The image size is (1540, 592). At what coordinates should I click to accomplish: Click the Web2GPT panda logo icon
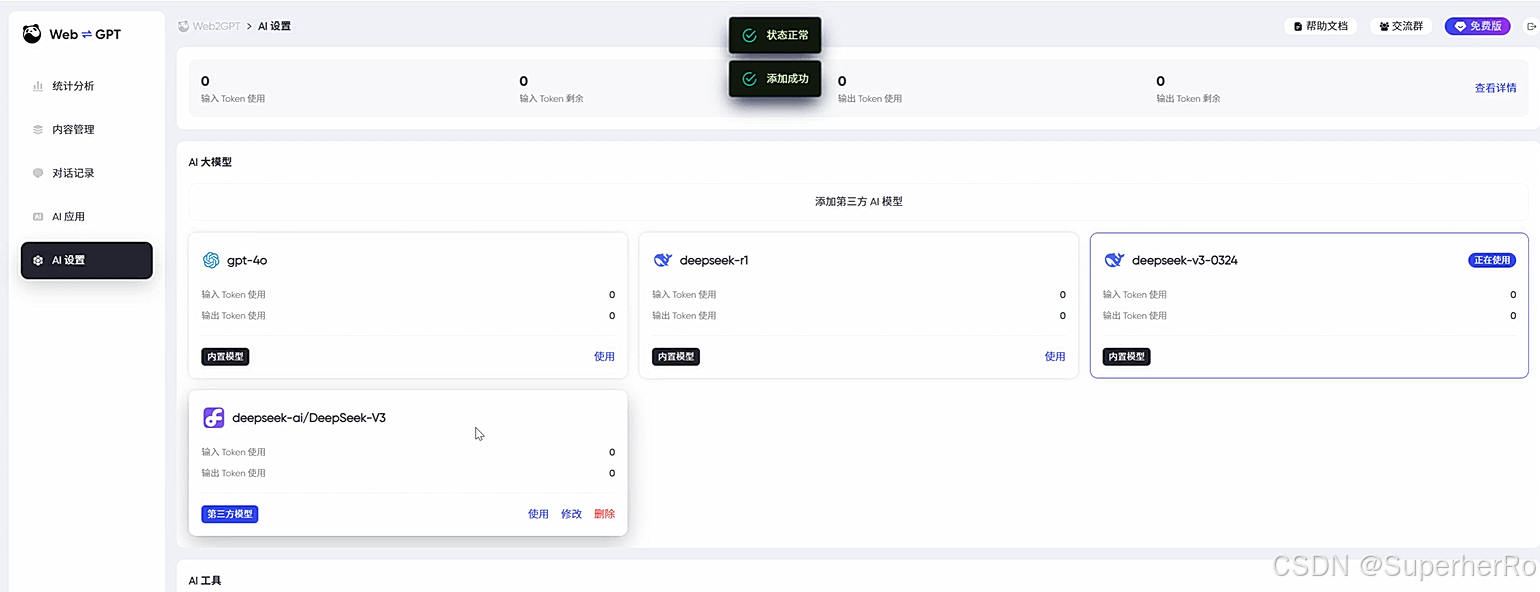click(32, 34)
